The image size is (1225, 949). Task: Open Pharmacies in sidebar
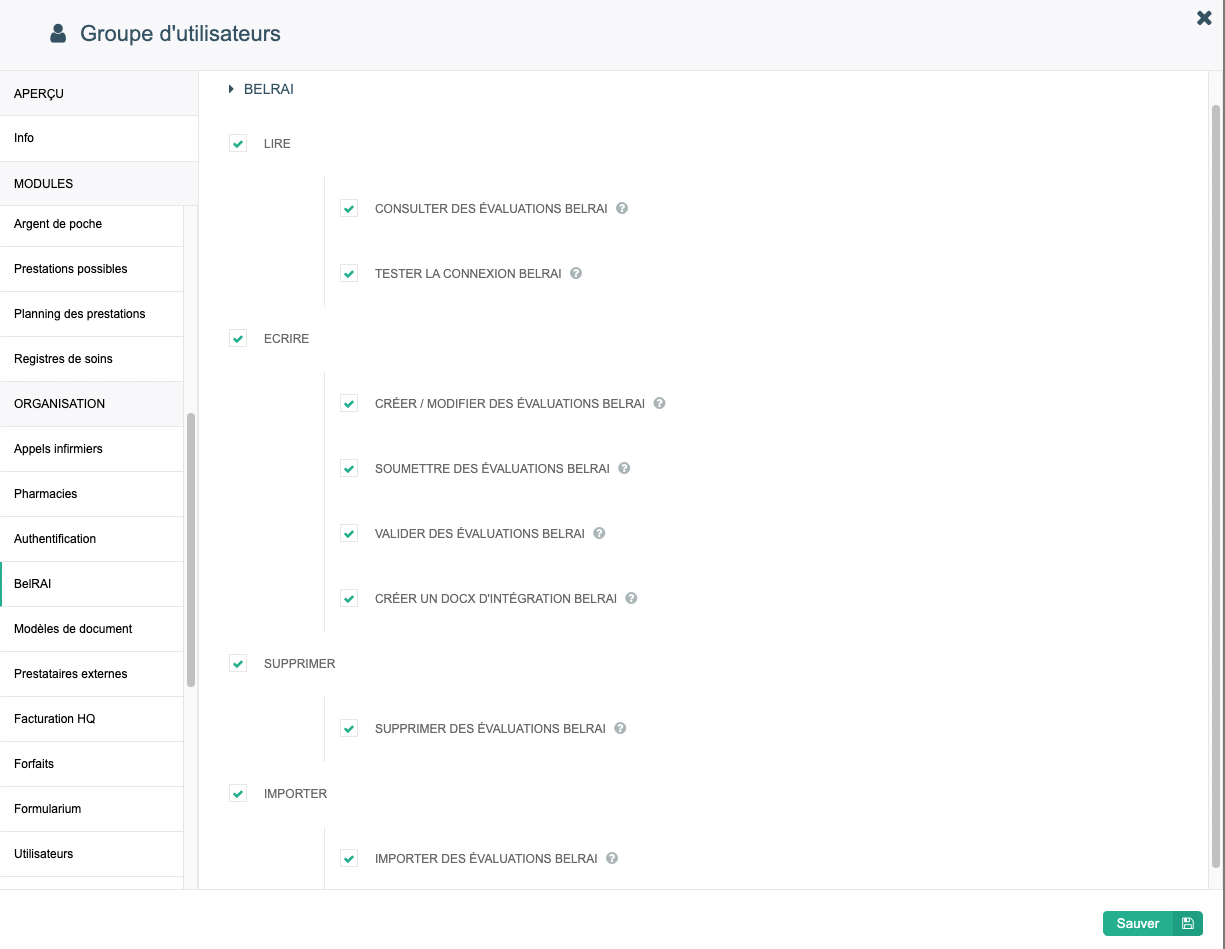92,494
